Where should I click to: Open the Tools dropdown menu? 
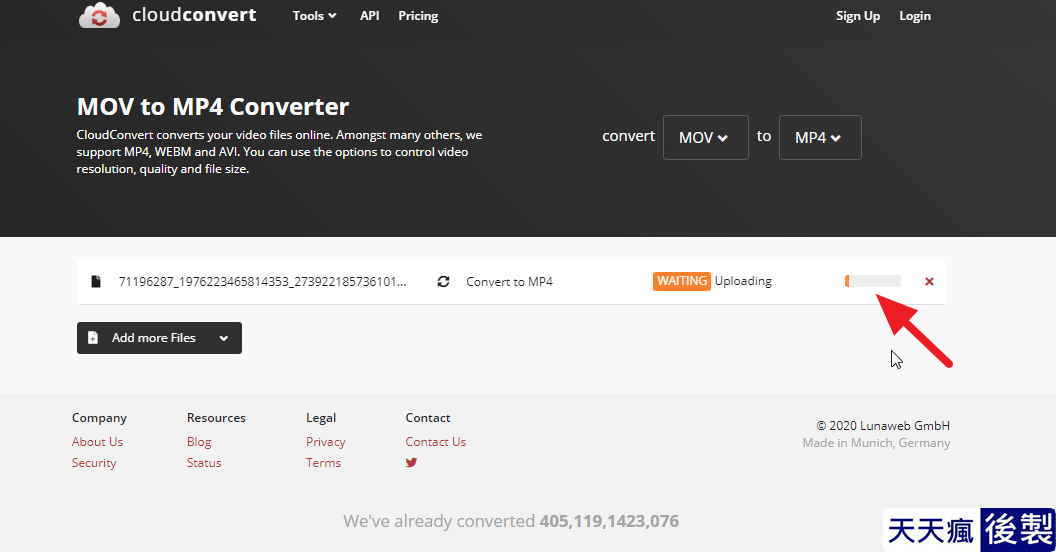click(x=314, y=15)
